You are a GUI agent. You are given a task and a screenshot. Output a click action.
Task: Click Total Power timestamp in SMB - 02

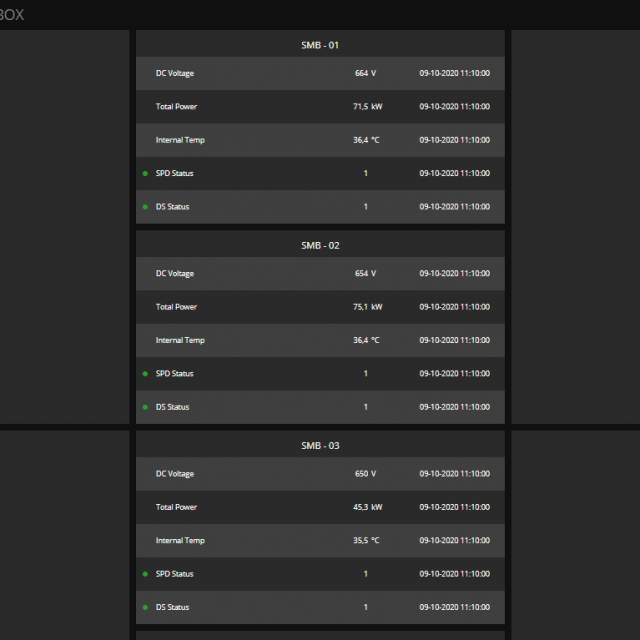454,307
